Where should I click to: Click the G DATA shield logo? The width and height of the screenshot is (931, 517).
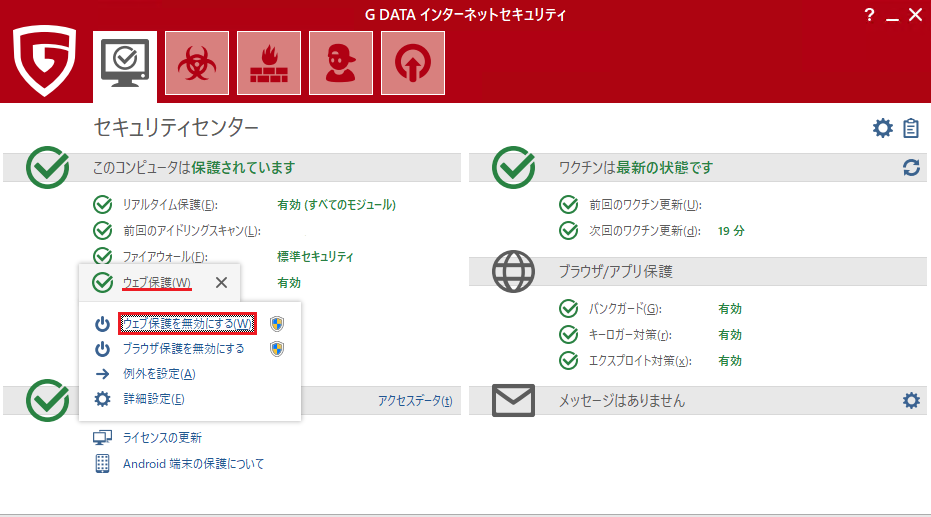45,60
